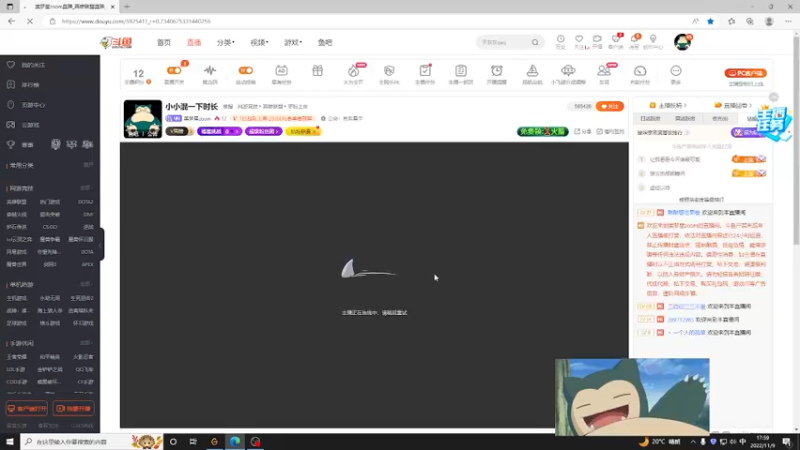Open the flame icon with new badge
The width and height of the screenshot is (800, 450).
tap(354, 70)
